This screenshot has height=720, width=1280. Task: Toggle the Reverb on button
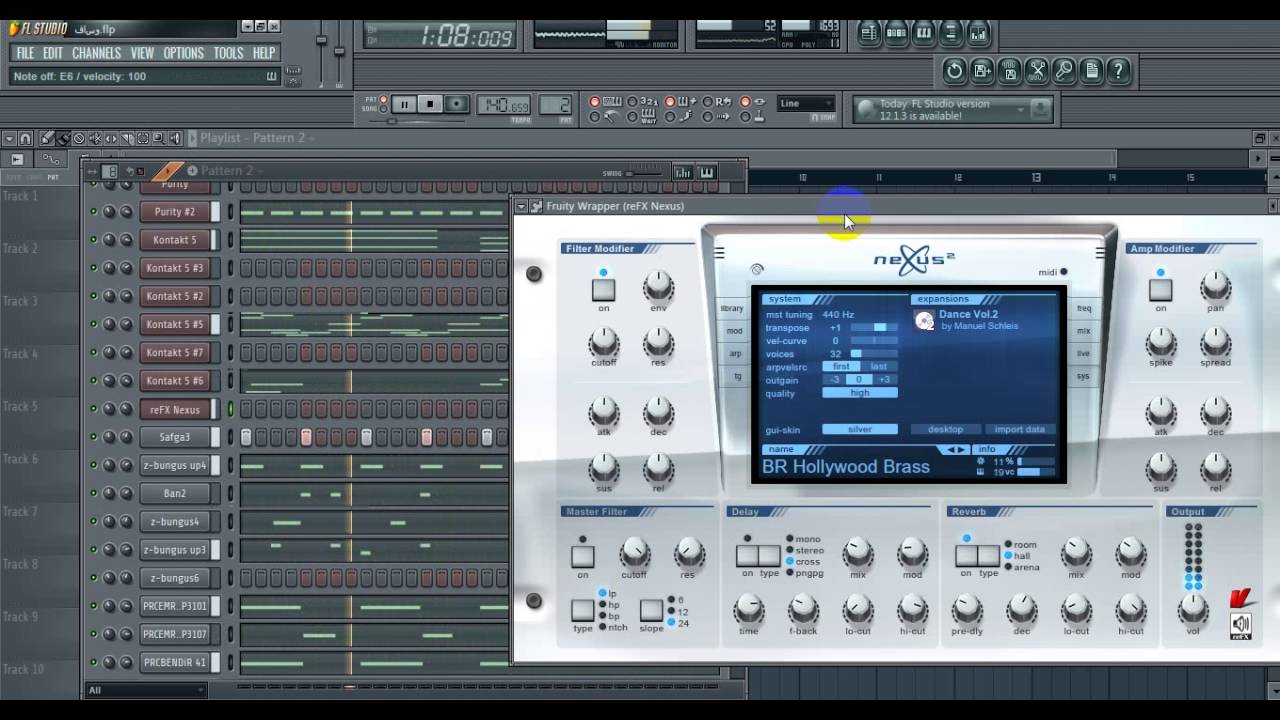pos(965,556)
